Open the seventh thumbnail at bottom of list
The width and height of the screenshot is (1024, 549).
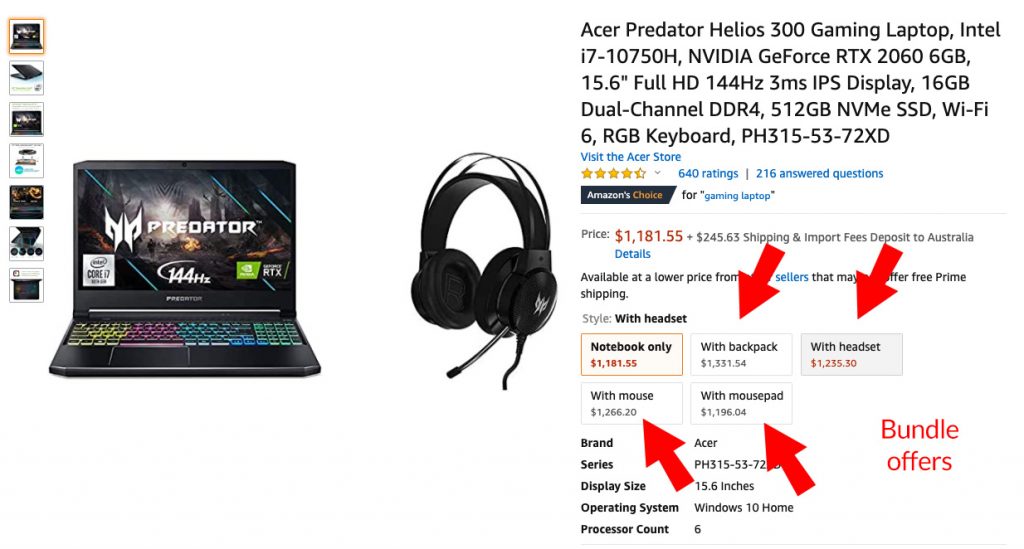click(x=27, y=285)
